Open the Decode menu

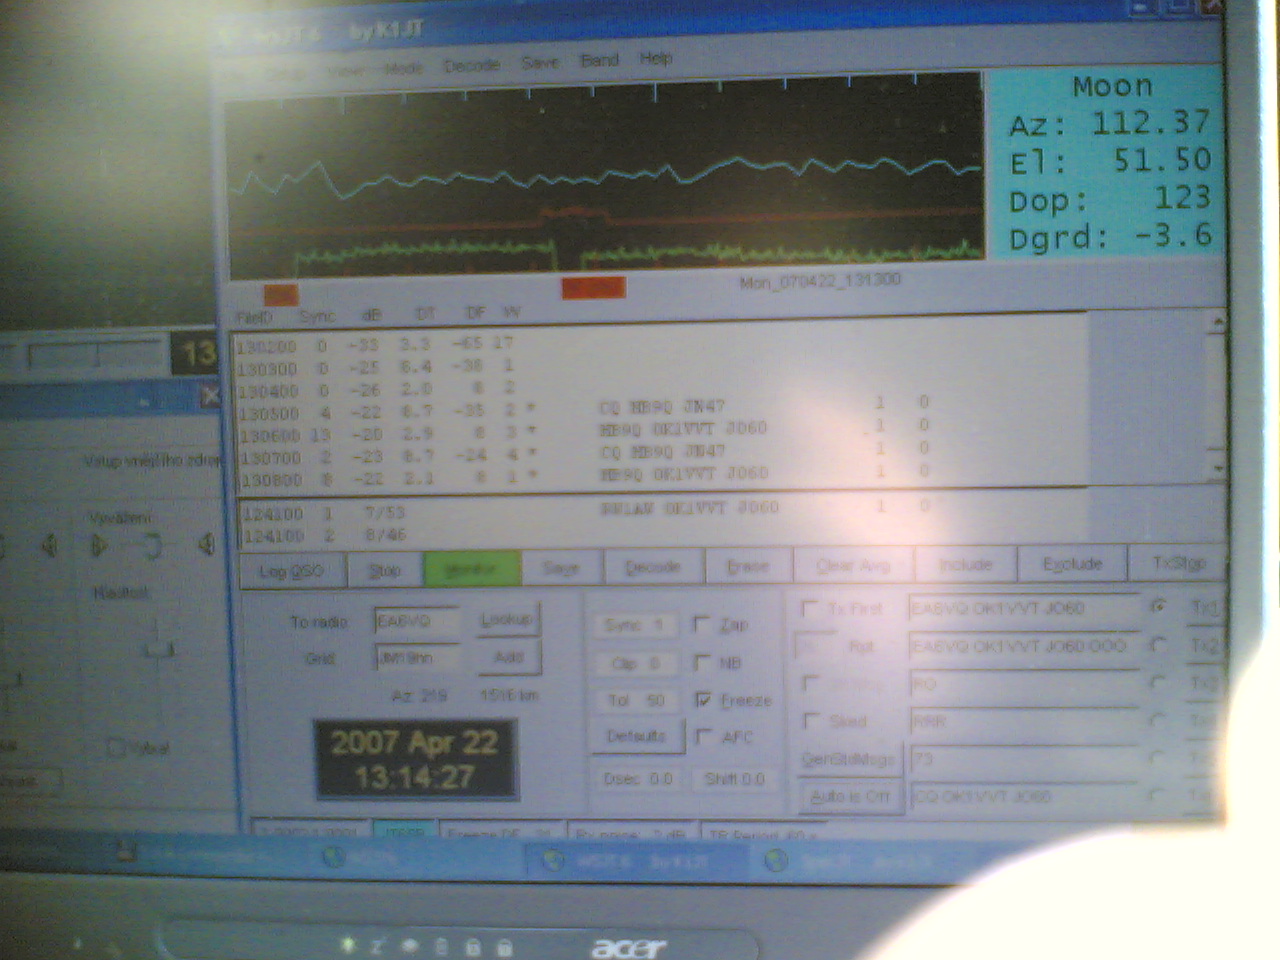point(471,64)
